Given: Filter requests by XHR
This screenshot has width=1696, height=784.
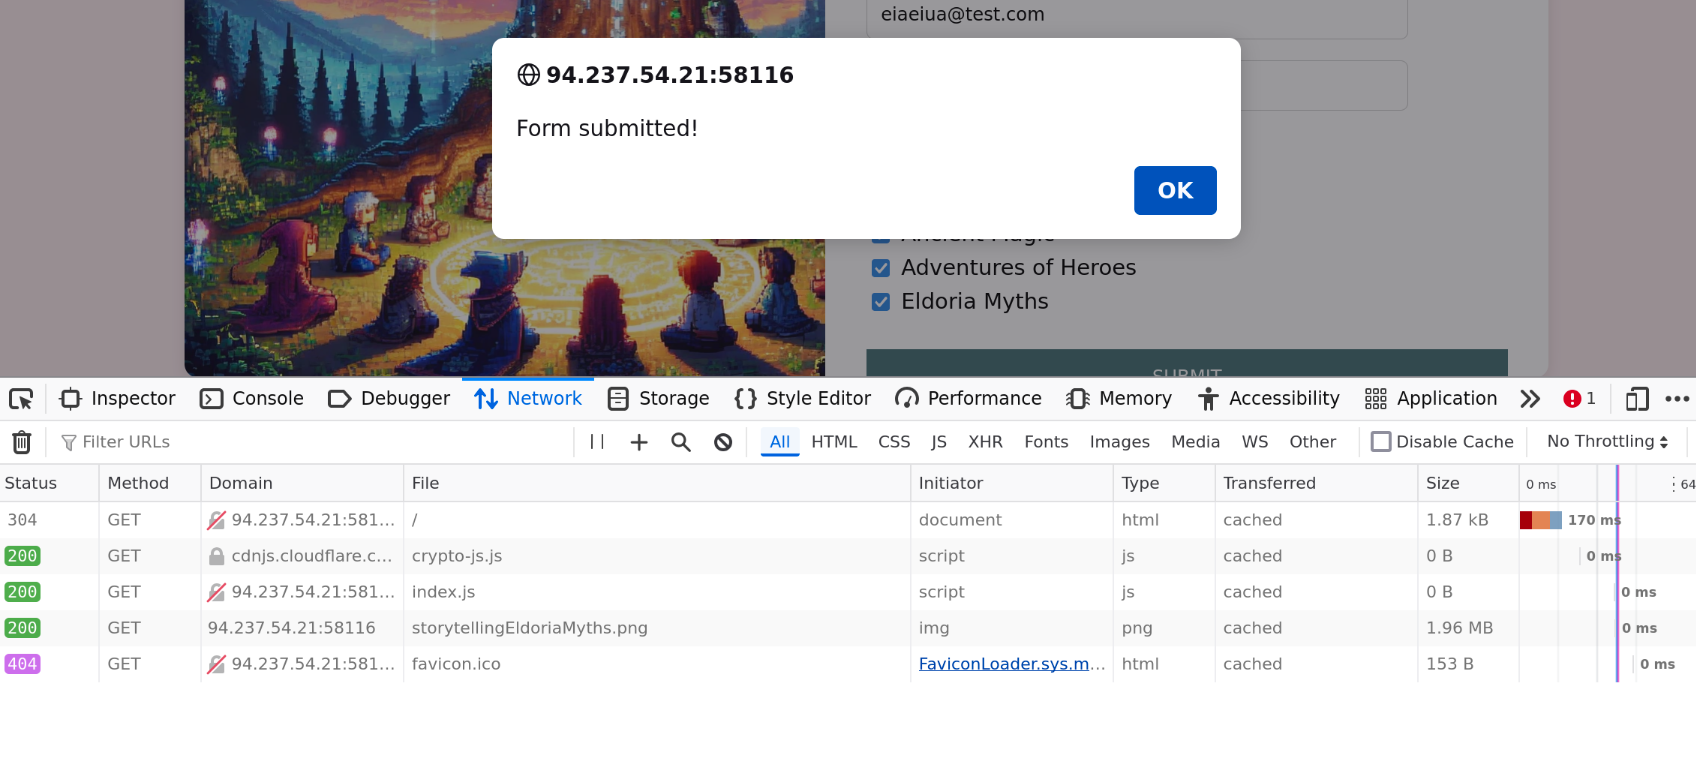Looking at the screenshot, I should click(985, 442).
